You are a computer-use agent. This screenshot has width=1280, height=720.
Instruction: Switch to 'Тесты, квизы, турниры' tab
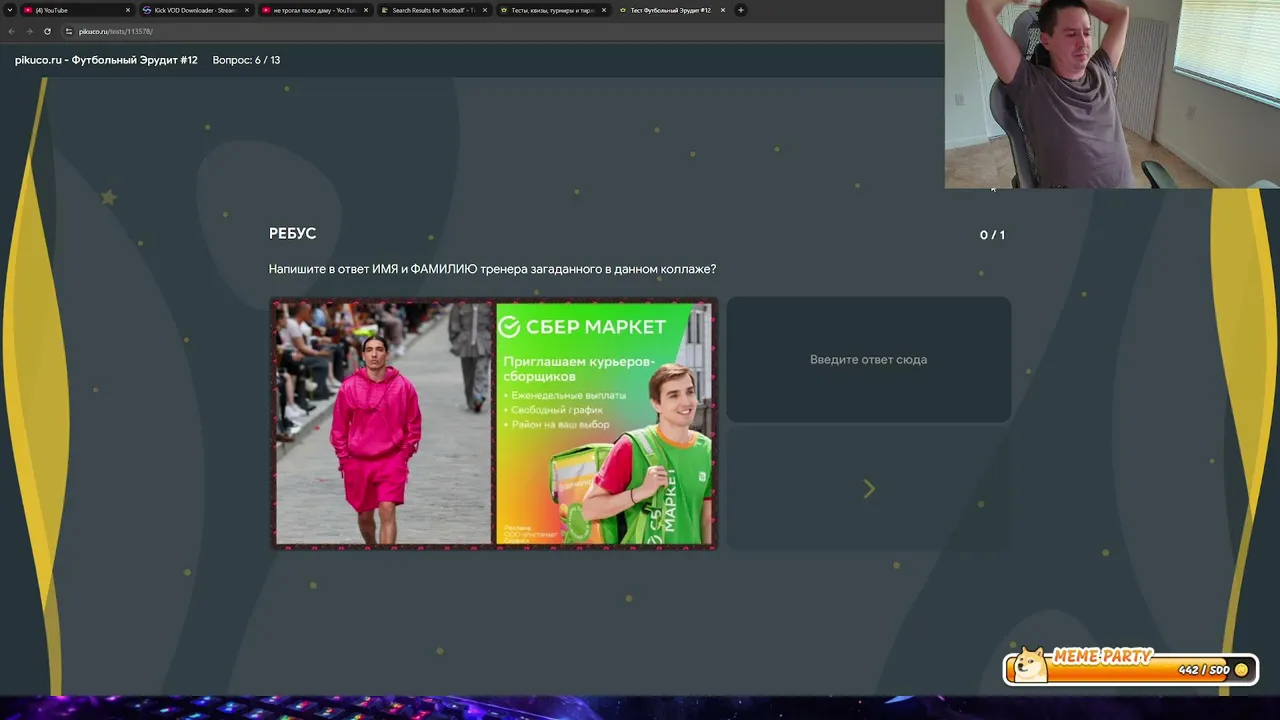552,10
